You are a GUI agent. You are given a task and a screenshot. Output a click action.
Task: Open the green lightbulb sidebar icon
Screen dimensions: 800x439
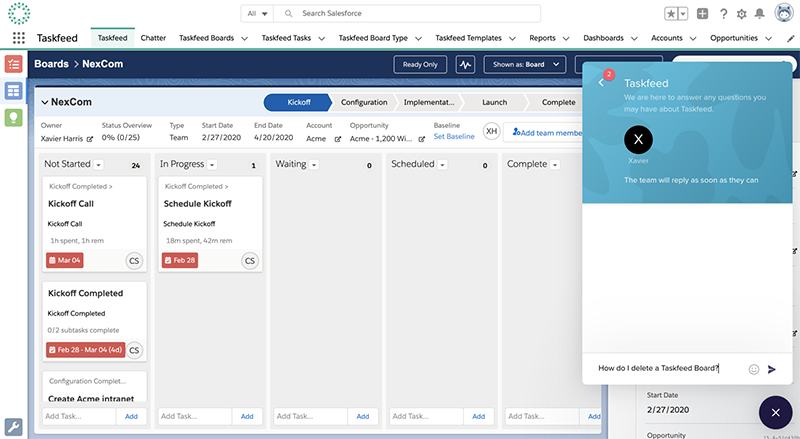(x=14, y=118)
